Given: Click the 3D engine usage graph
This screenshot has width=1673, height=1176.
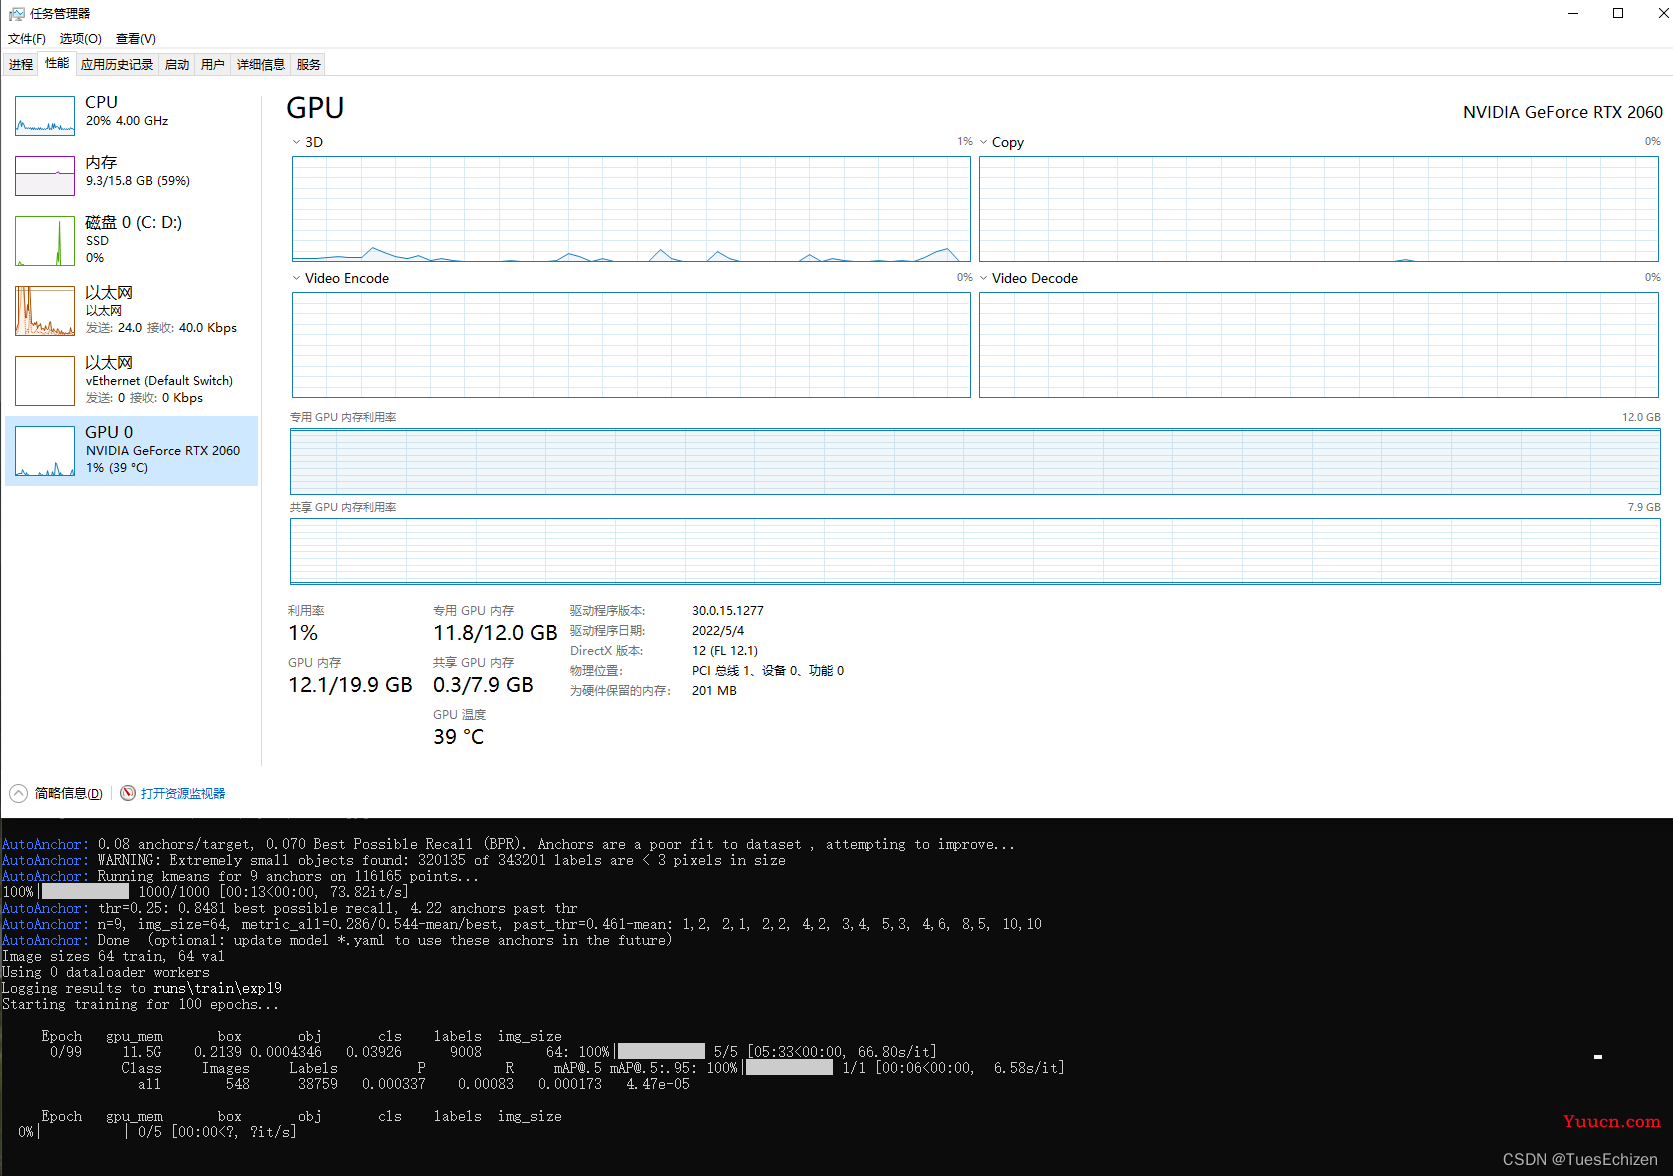Looking at the screenshot, I should [631, 209].
